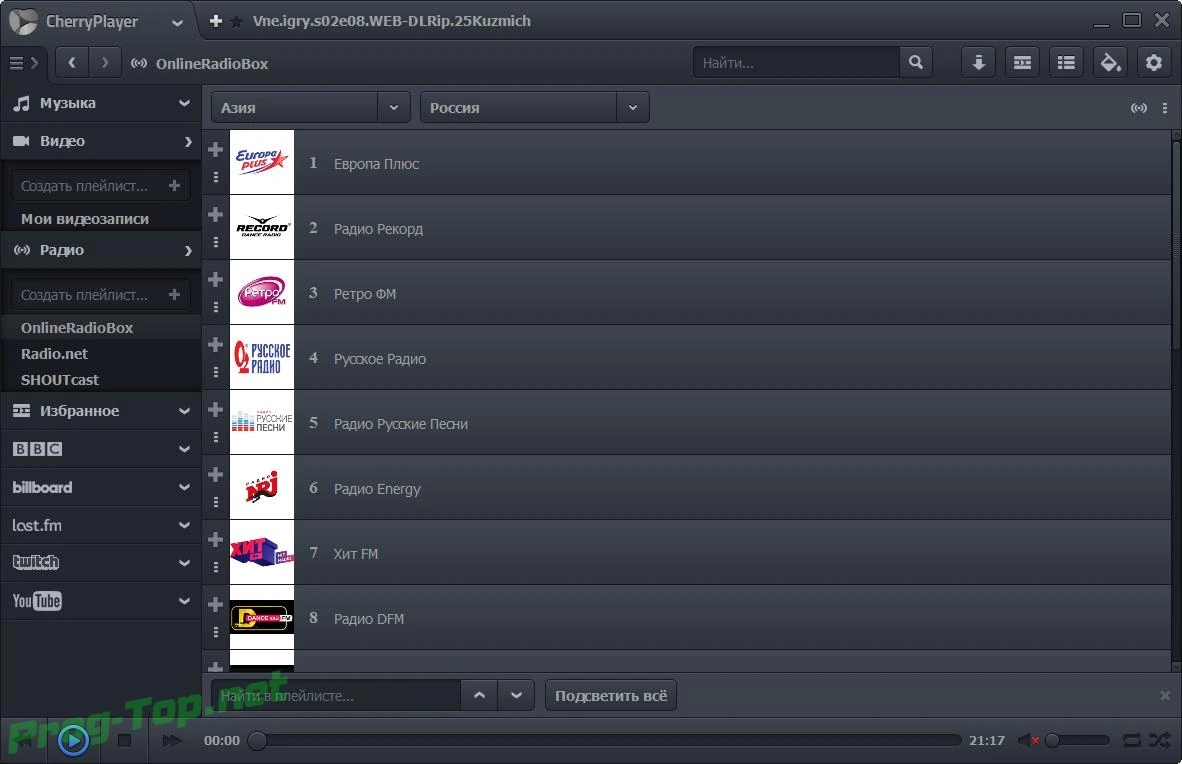
Task: Play Радио Русские Песни station
Action: tap(400, 424)
